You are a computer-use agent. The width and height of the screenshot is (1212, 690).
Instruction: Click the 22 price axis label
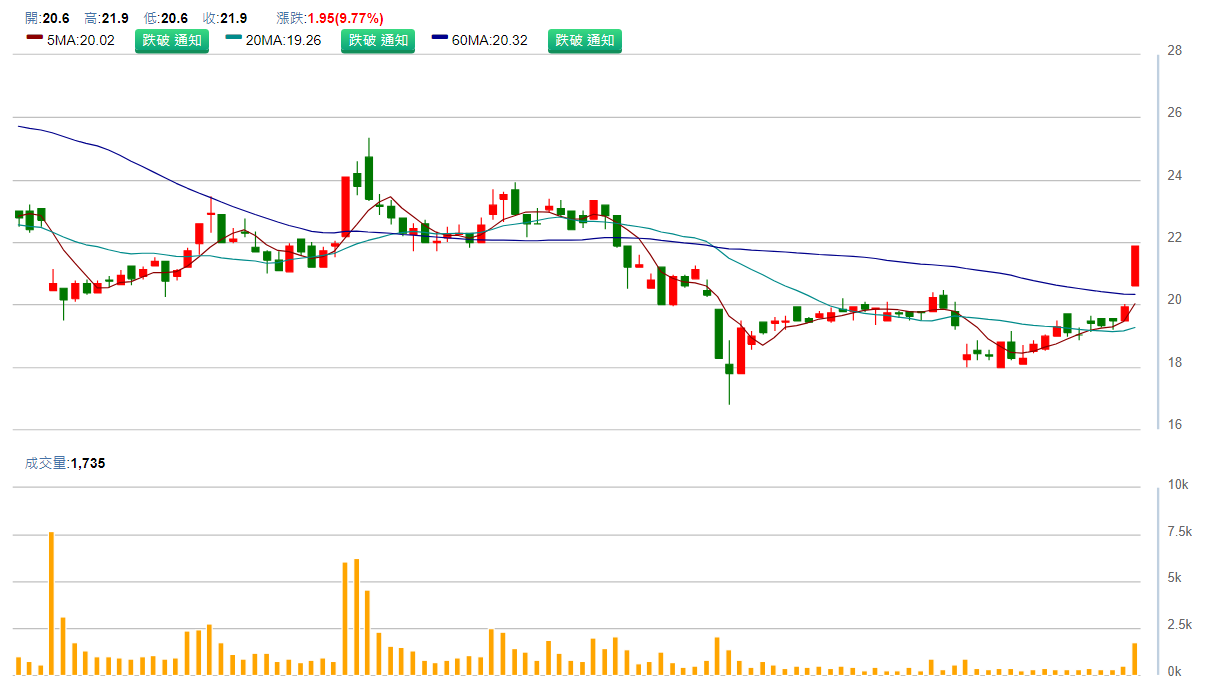point(1175,238)
